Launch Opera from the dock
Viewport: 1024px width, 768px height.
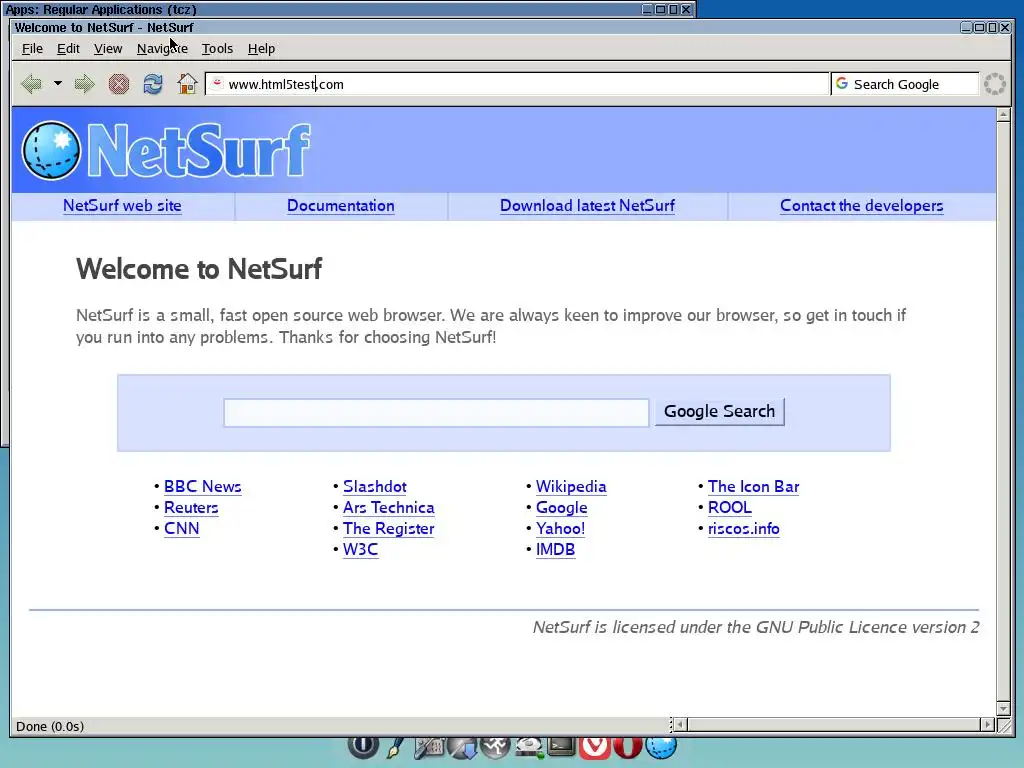coord(628,747)
